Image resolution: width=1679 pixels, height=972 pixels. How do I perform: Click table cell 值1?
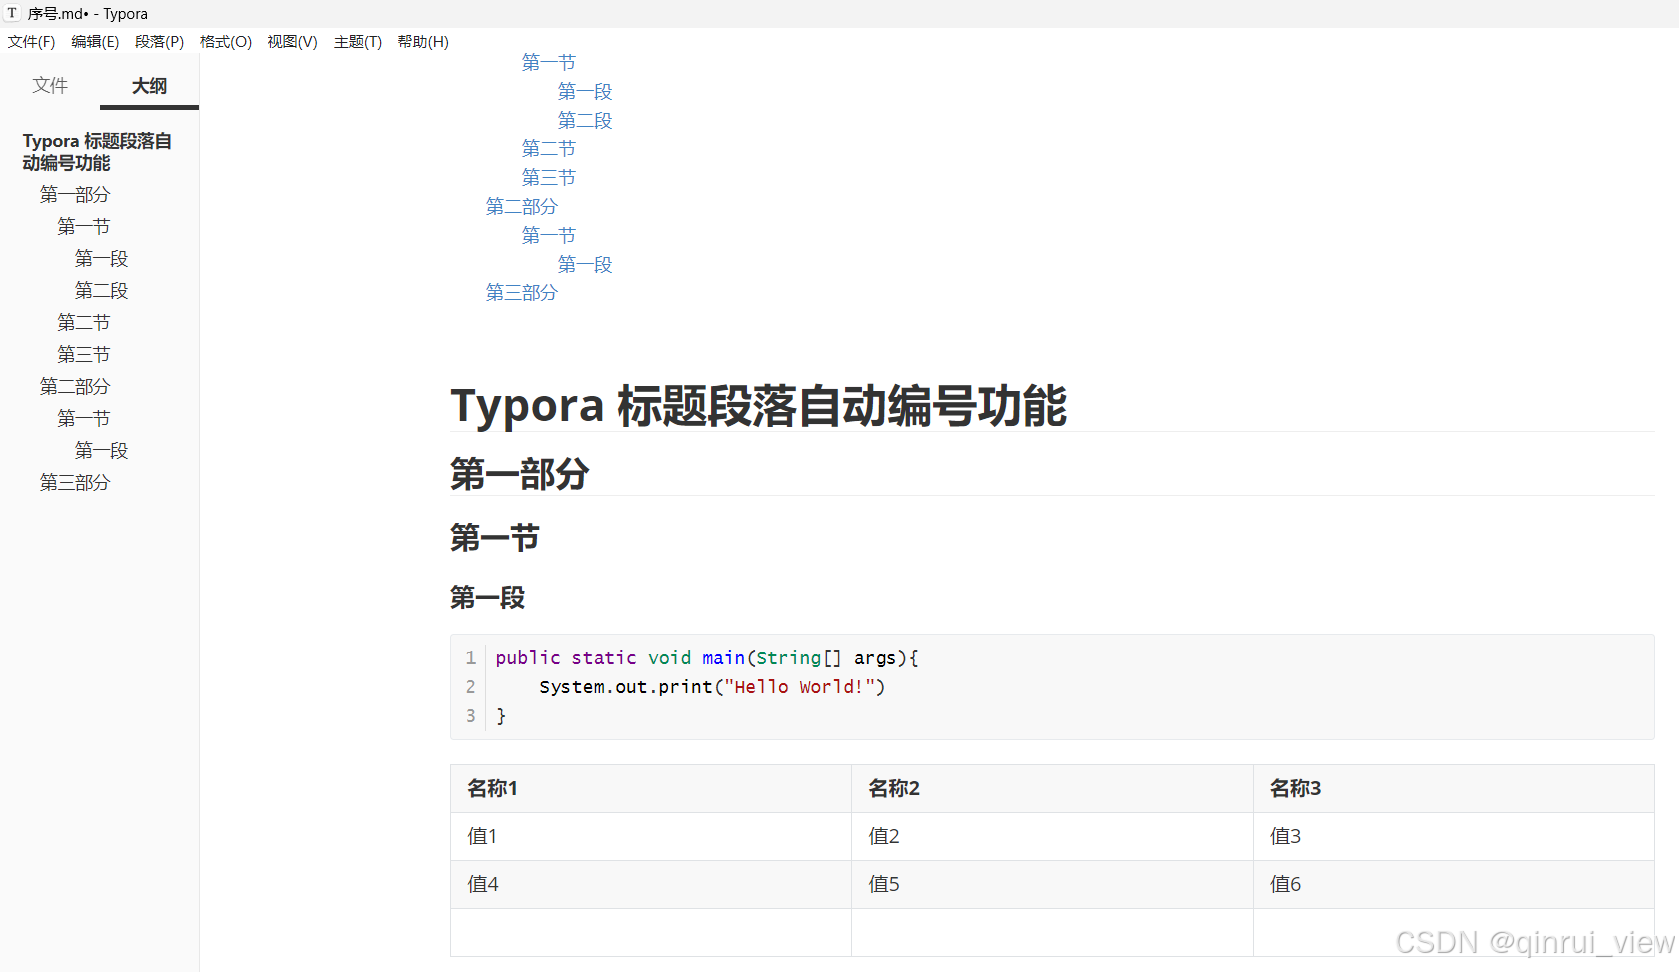pos(651,837)
